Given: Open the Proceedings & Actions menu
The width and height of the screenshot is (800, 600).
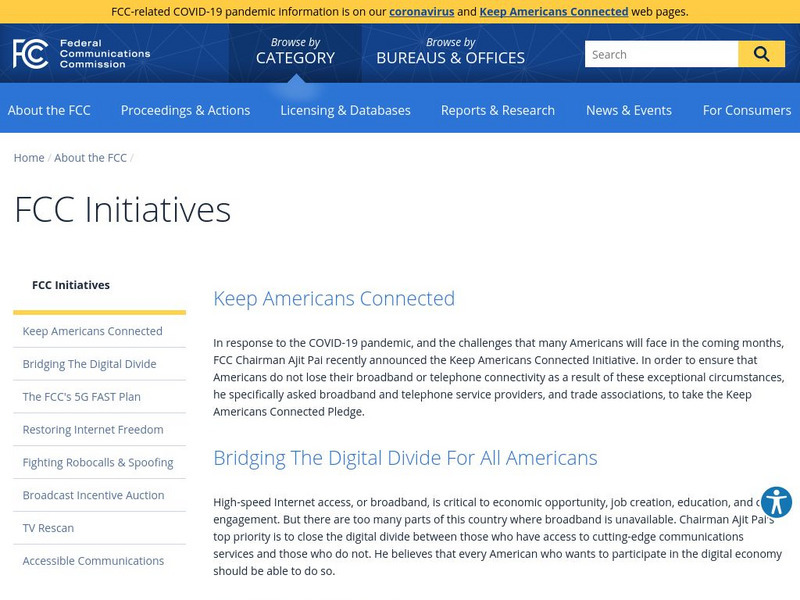Looking at the screenshot, I should point(185,110).
